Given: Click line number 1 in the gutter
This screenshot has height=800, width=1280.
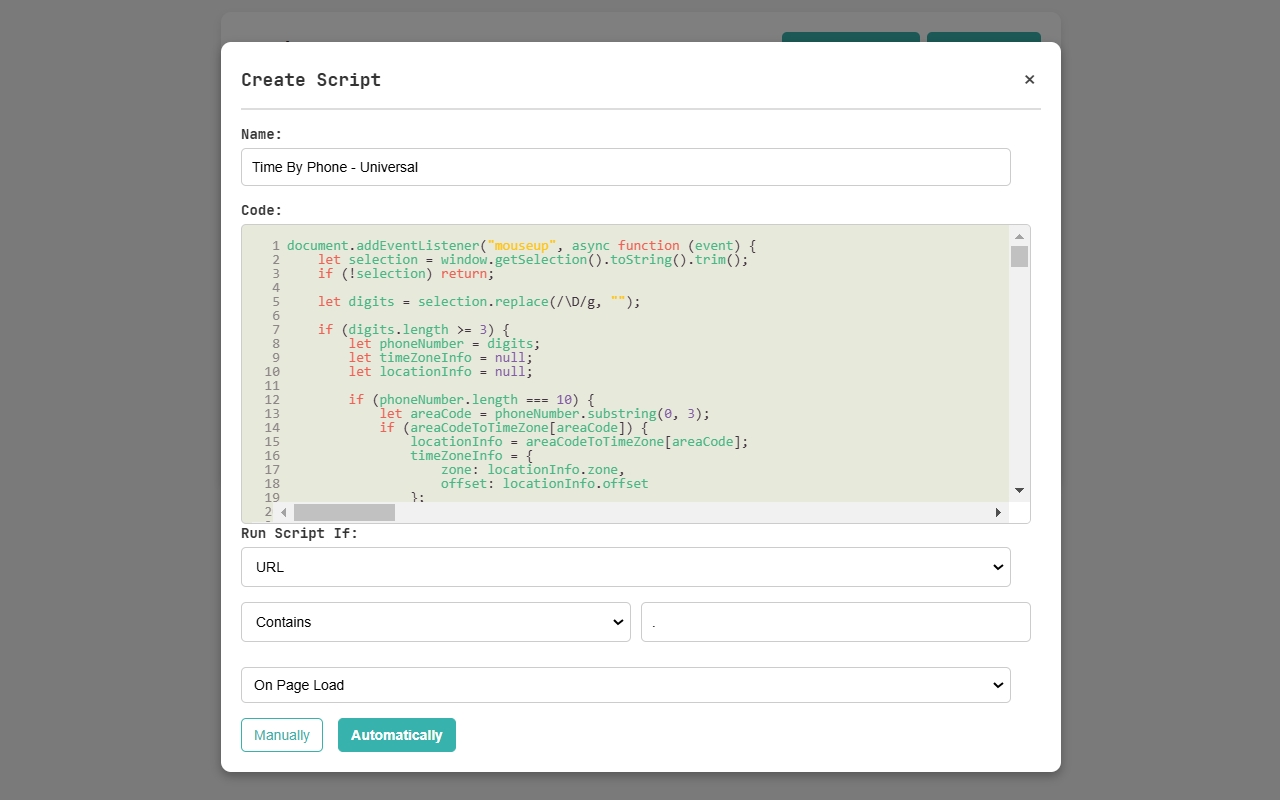Looking at the screenshot, I should click(274, 245).
